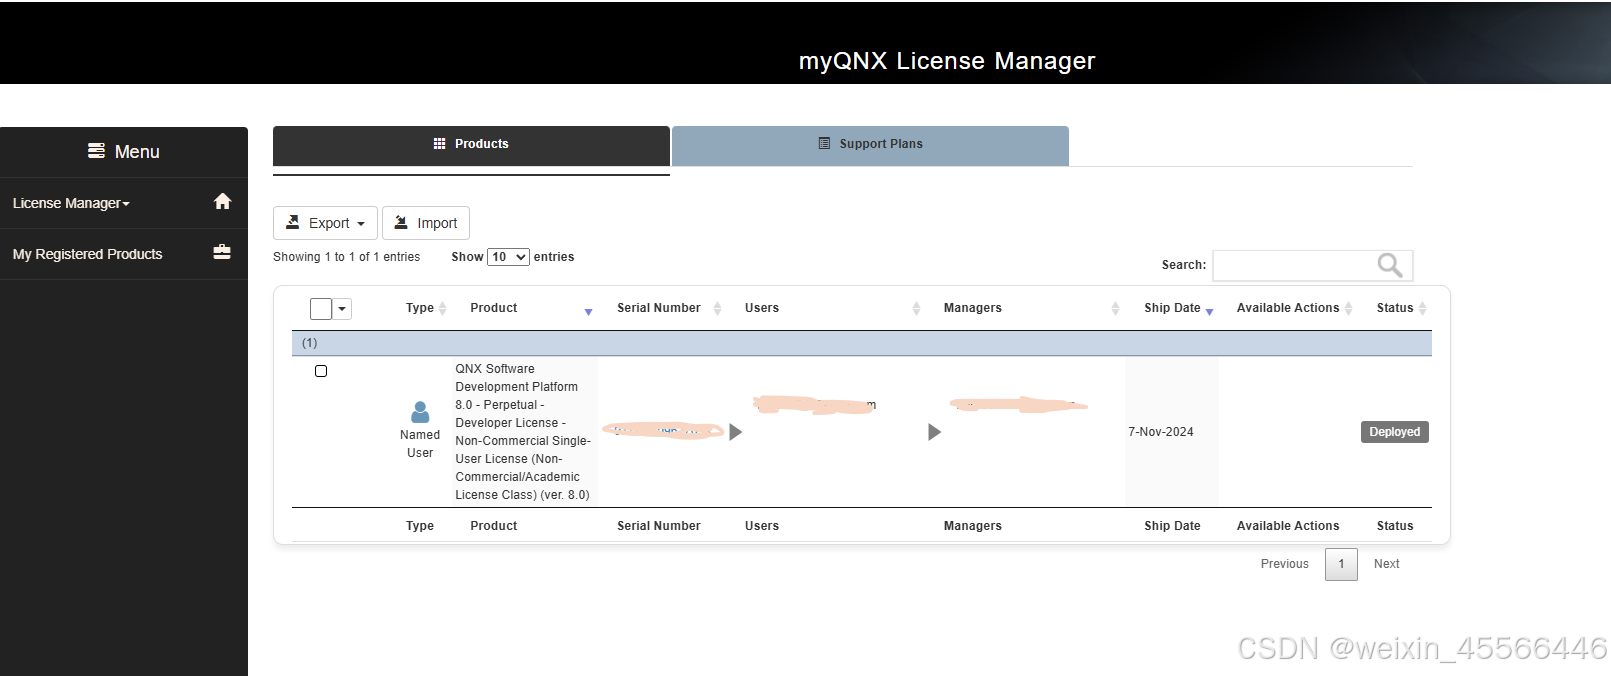Sort by the Status column arrows

coord(1422,308)
